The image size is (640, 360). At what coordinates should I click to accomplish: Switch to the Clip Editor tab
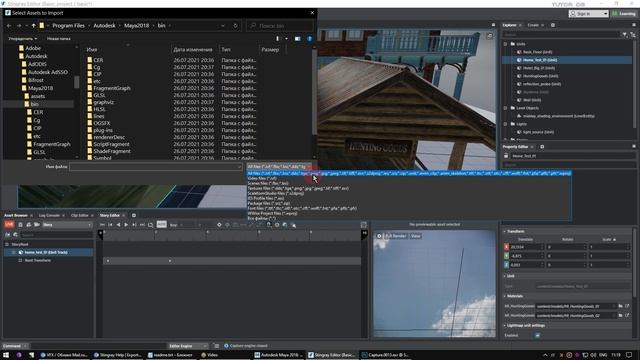coord(80,215)
